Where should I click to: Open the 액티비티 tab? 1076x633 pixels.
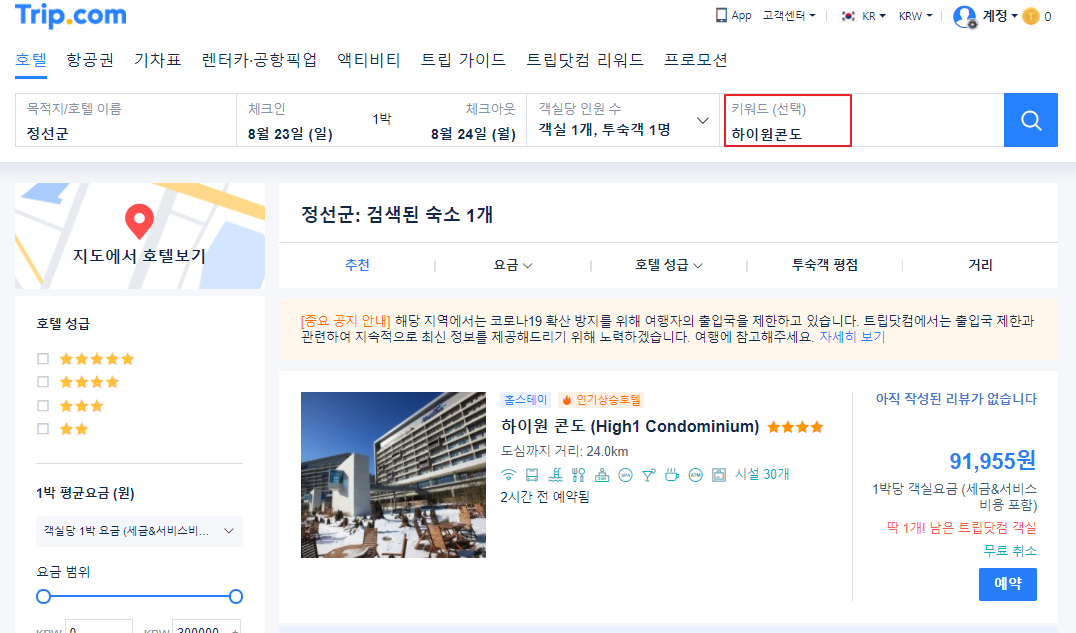pos(369,60)
